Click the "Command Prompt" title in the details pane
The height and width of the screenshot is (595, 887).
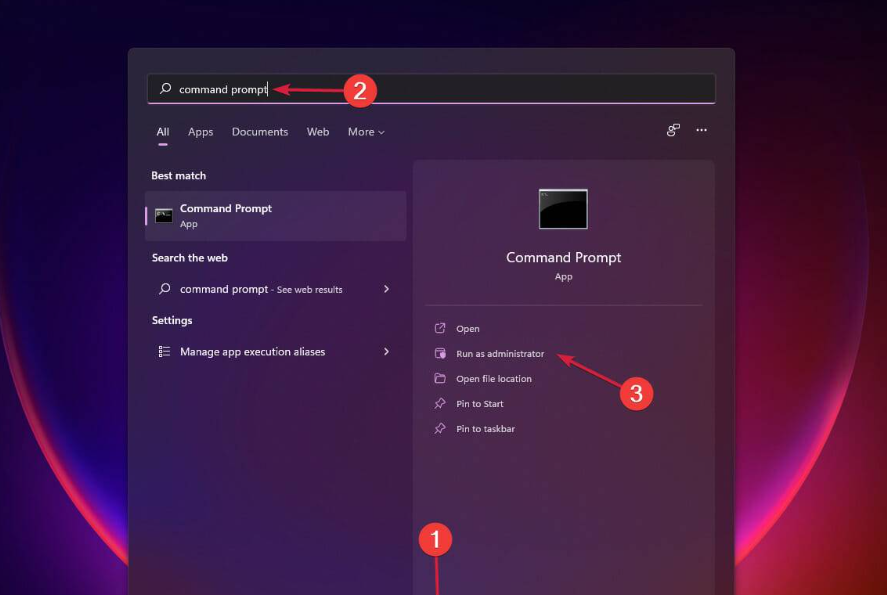pyautogui.click(x=563, y=257)
